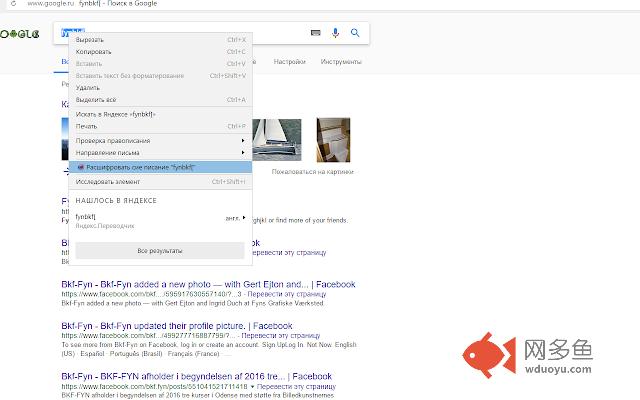640x400 pixels.
Task: Start voice search with microphone icon
Action: click(336, 33)
